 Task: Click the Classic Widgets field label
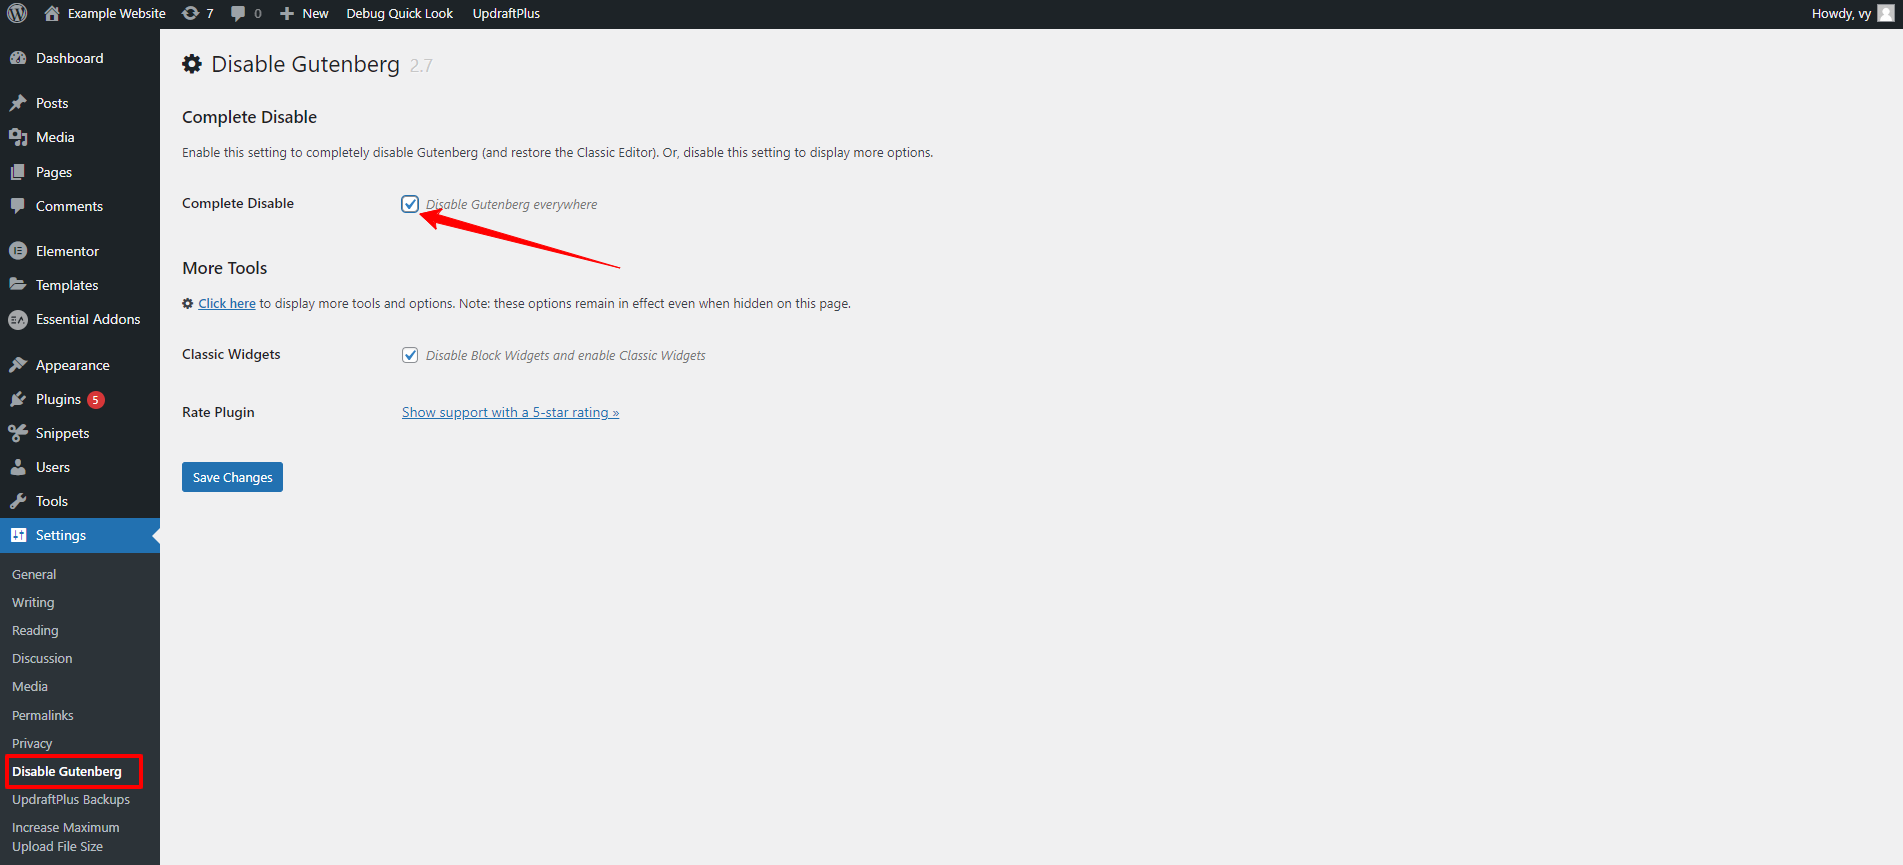(x=231, y=354)
